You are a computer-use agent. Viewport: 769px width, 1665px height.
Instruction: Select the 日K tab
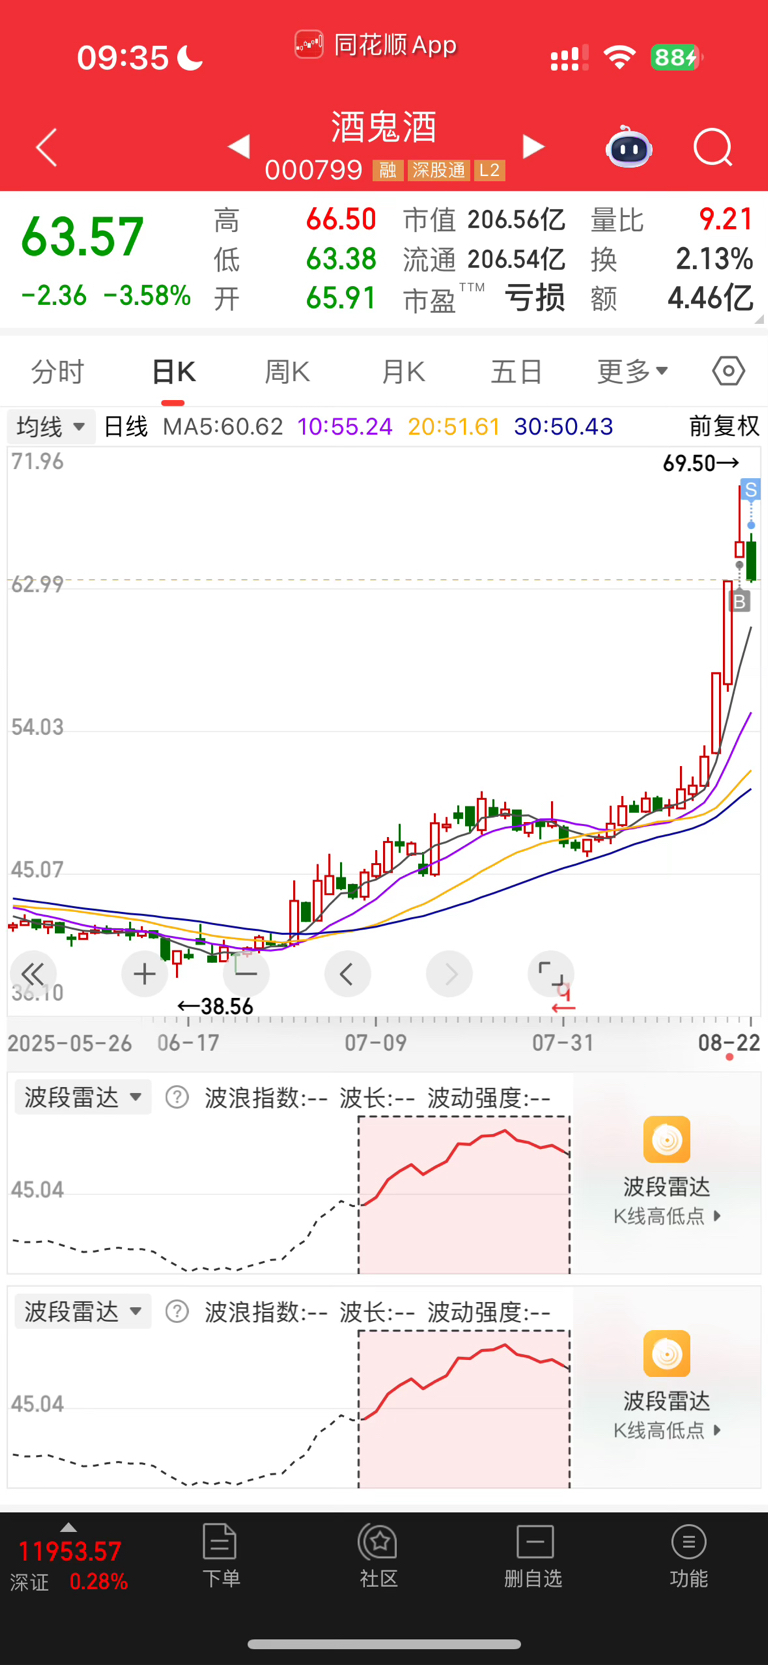click(173, 372)
